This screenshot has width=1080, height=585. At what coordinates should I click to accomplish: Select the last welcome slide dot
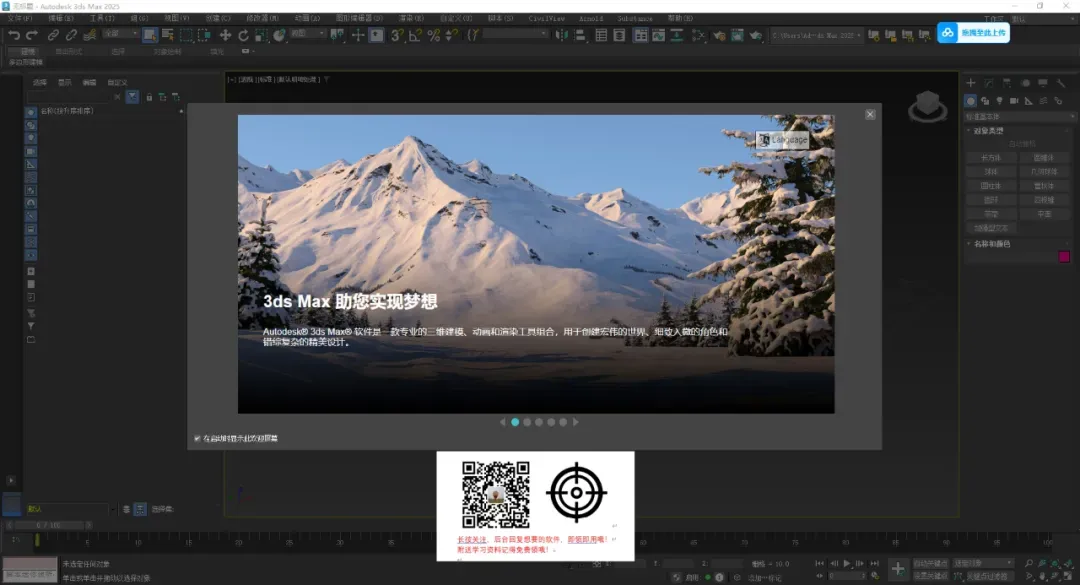pos(563,422)
